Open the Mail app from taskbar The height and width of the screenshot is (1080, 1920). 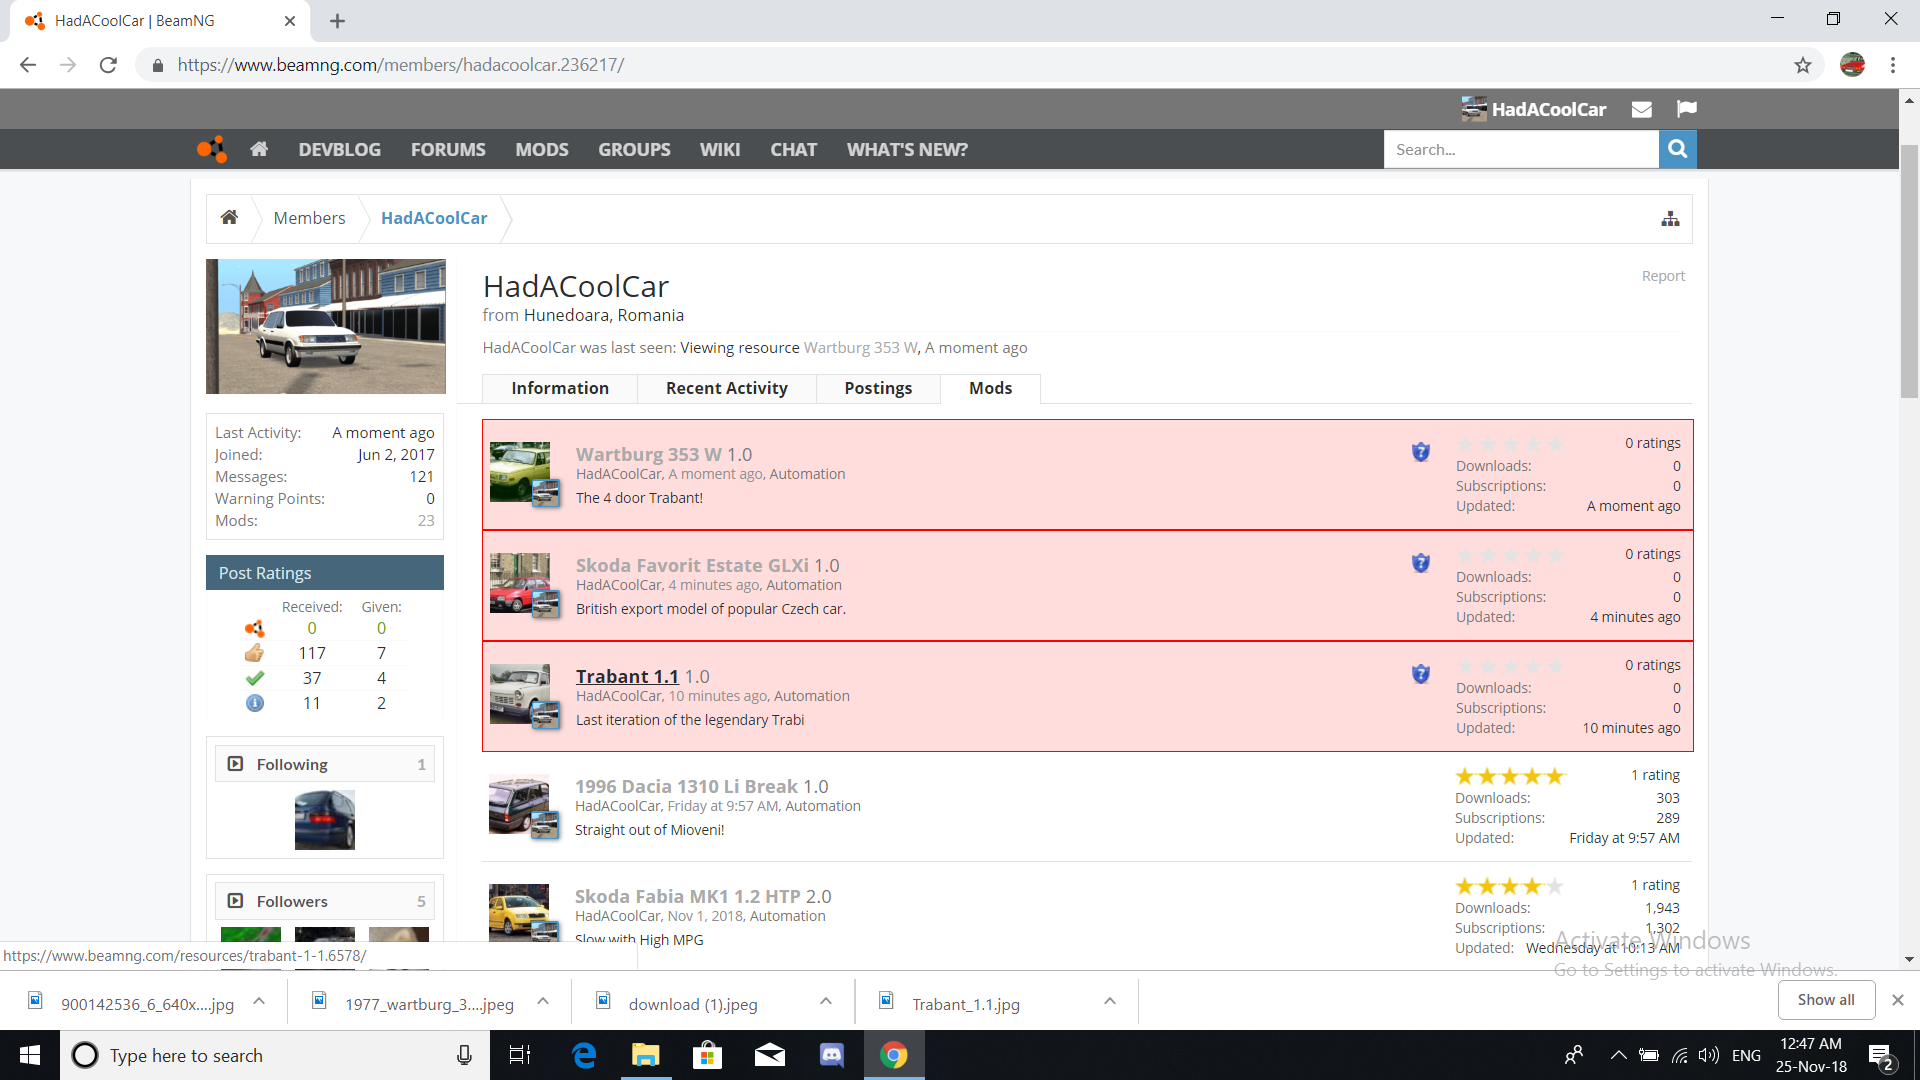tap(770, 1055)
